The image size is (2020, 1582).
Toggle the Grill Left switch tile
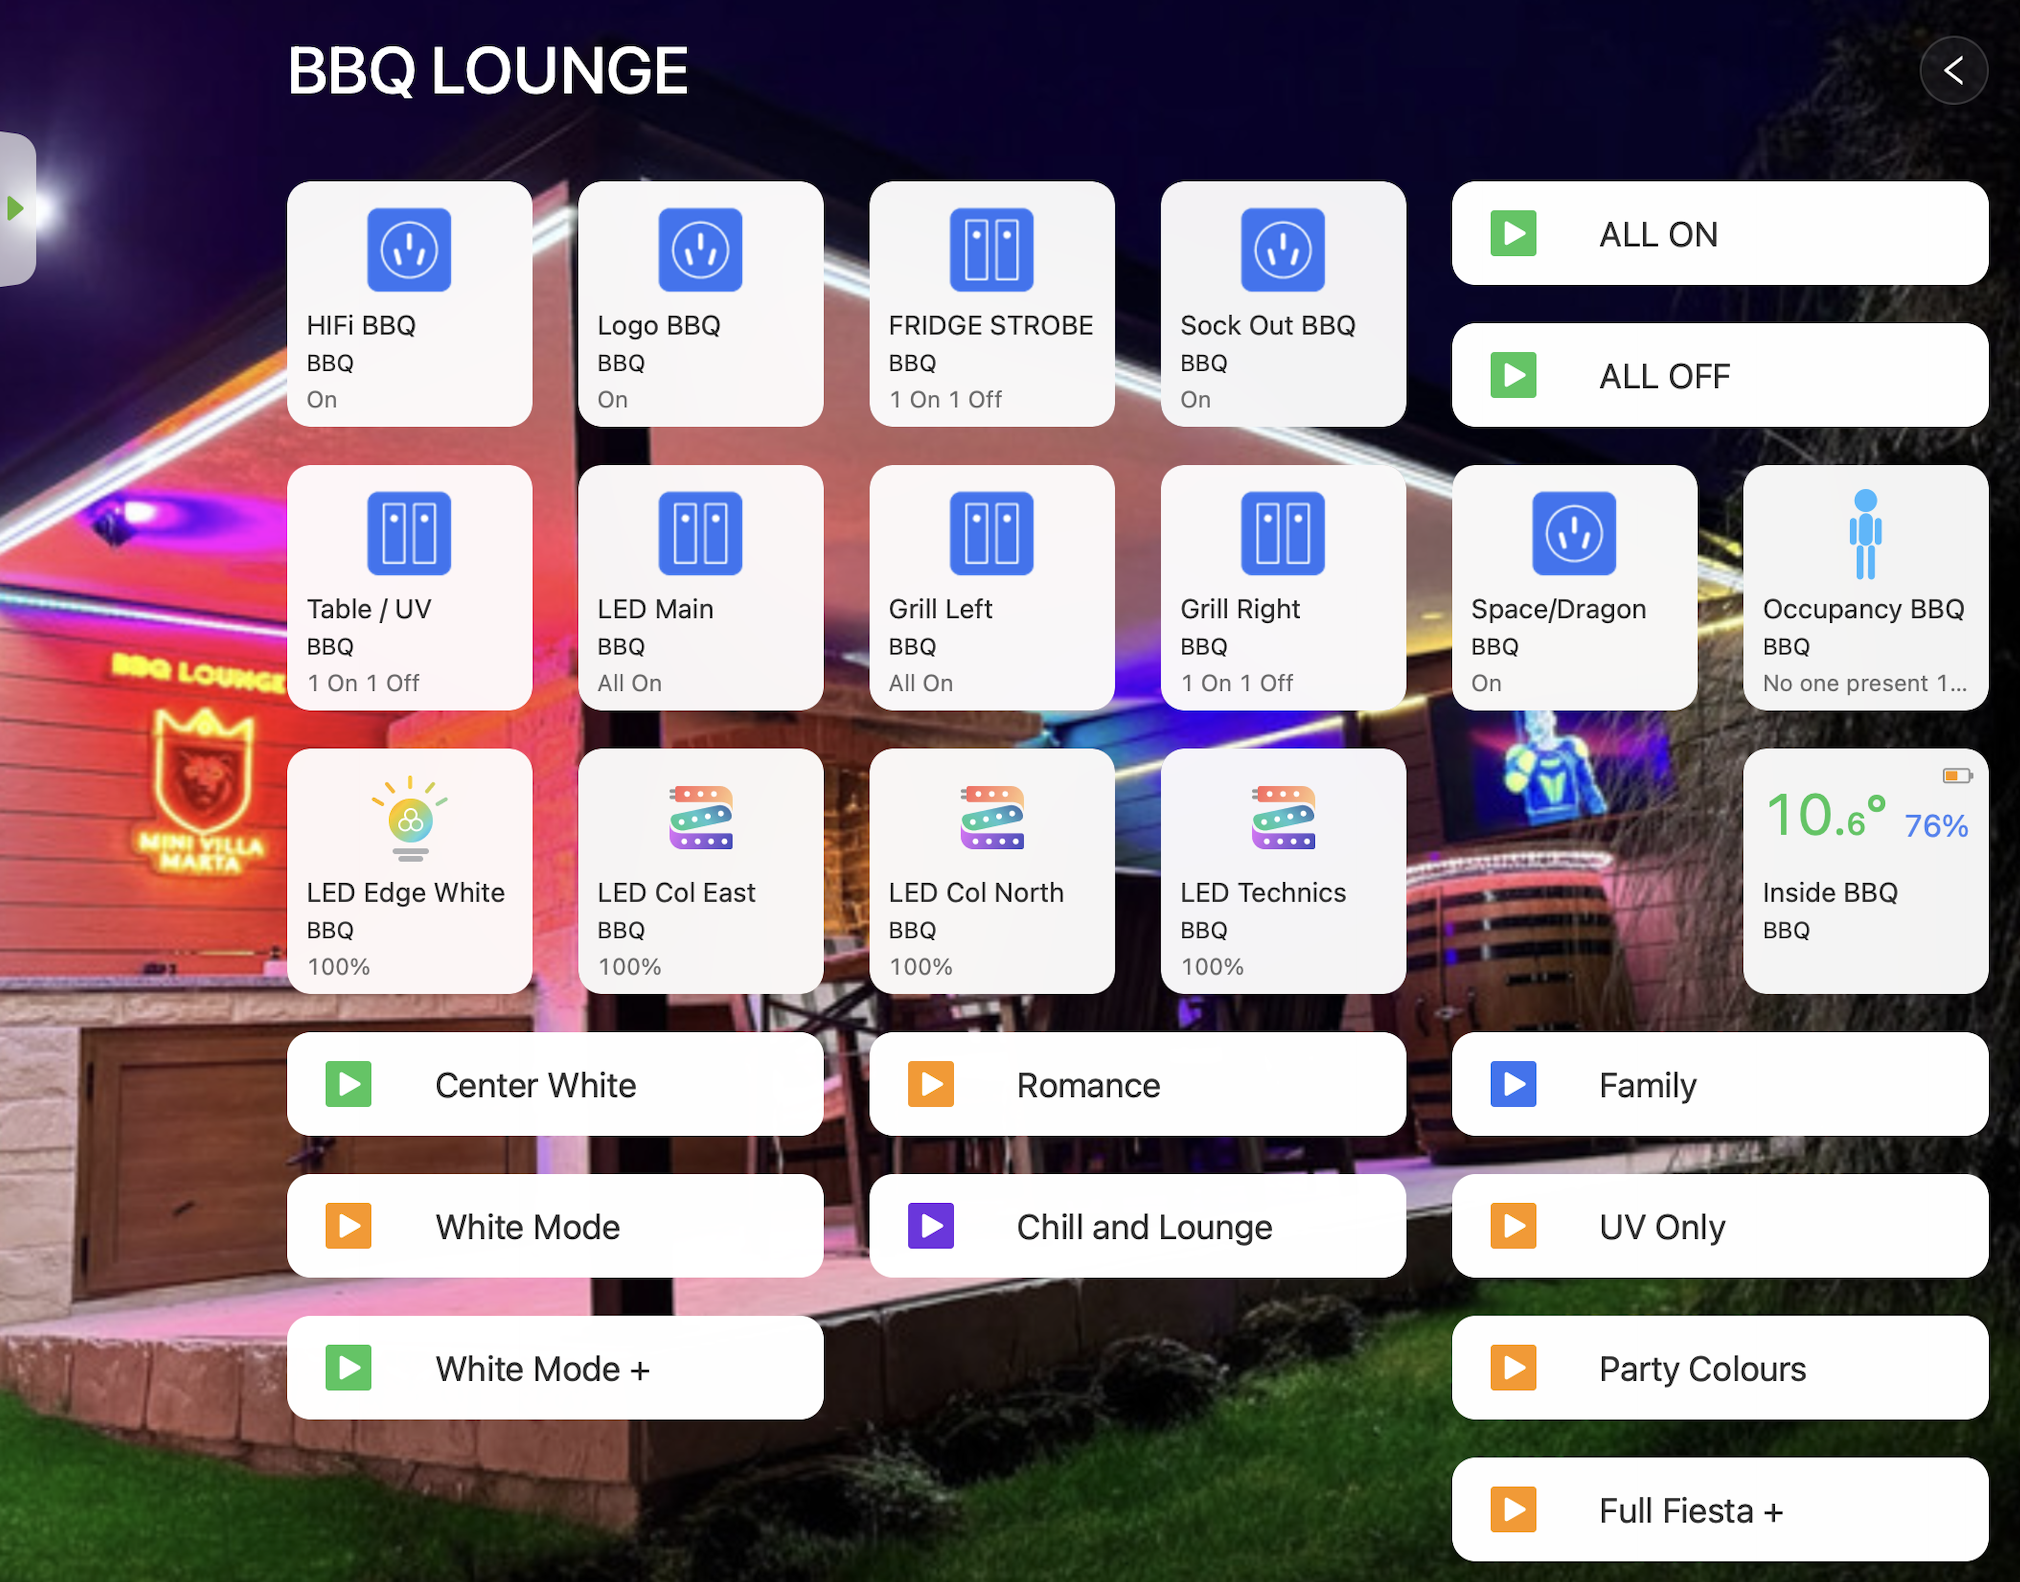click(990, 588)
